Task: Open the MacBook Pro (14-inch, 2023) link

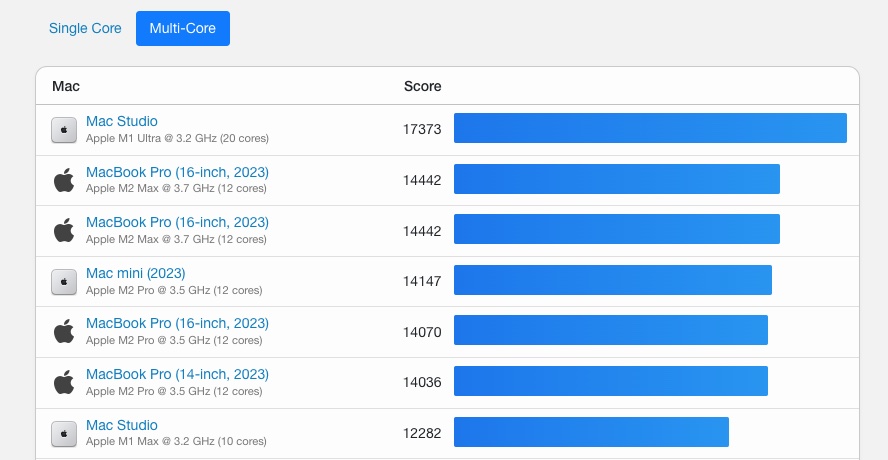Action: point(177,374)
